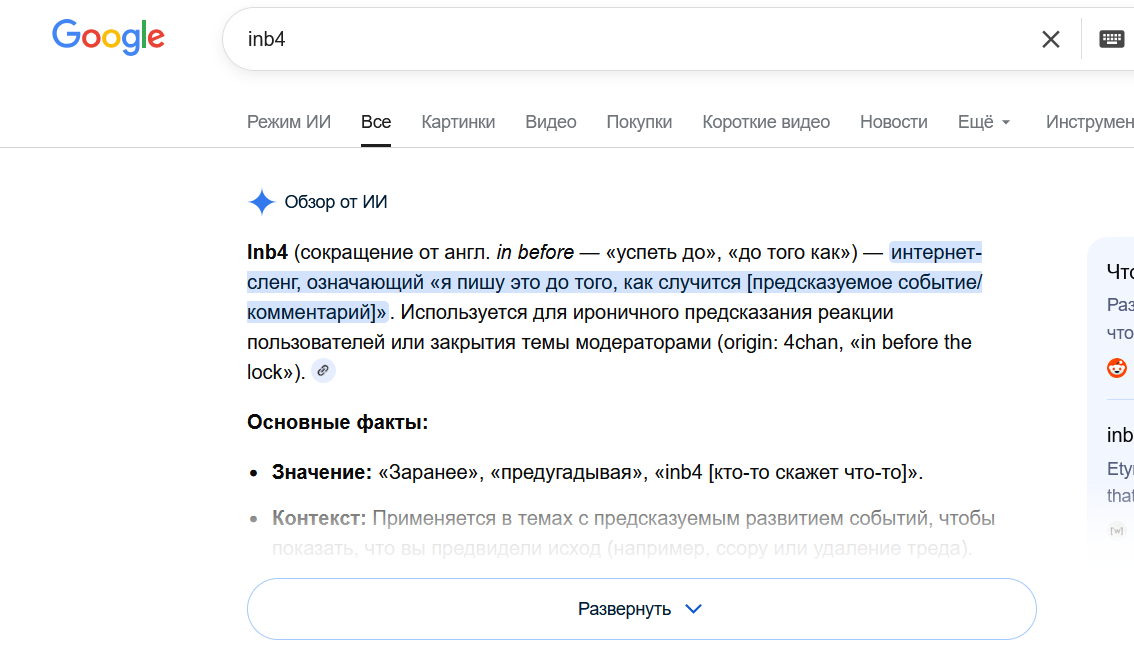Open the source link chip after "lock»)"
This screenshot has width=1134, height=658.
click(323, 371)
